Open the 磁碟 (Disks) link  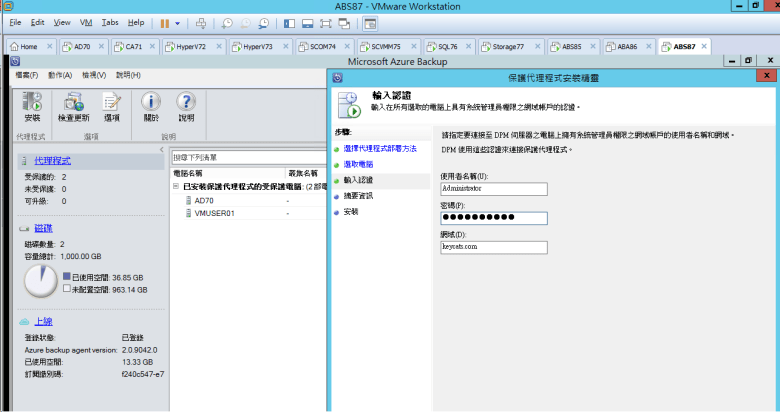click(43, 229)
